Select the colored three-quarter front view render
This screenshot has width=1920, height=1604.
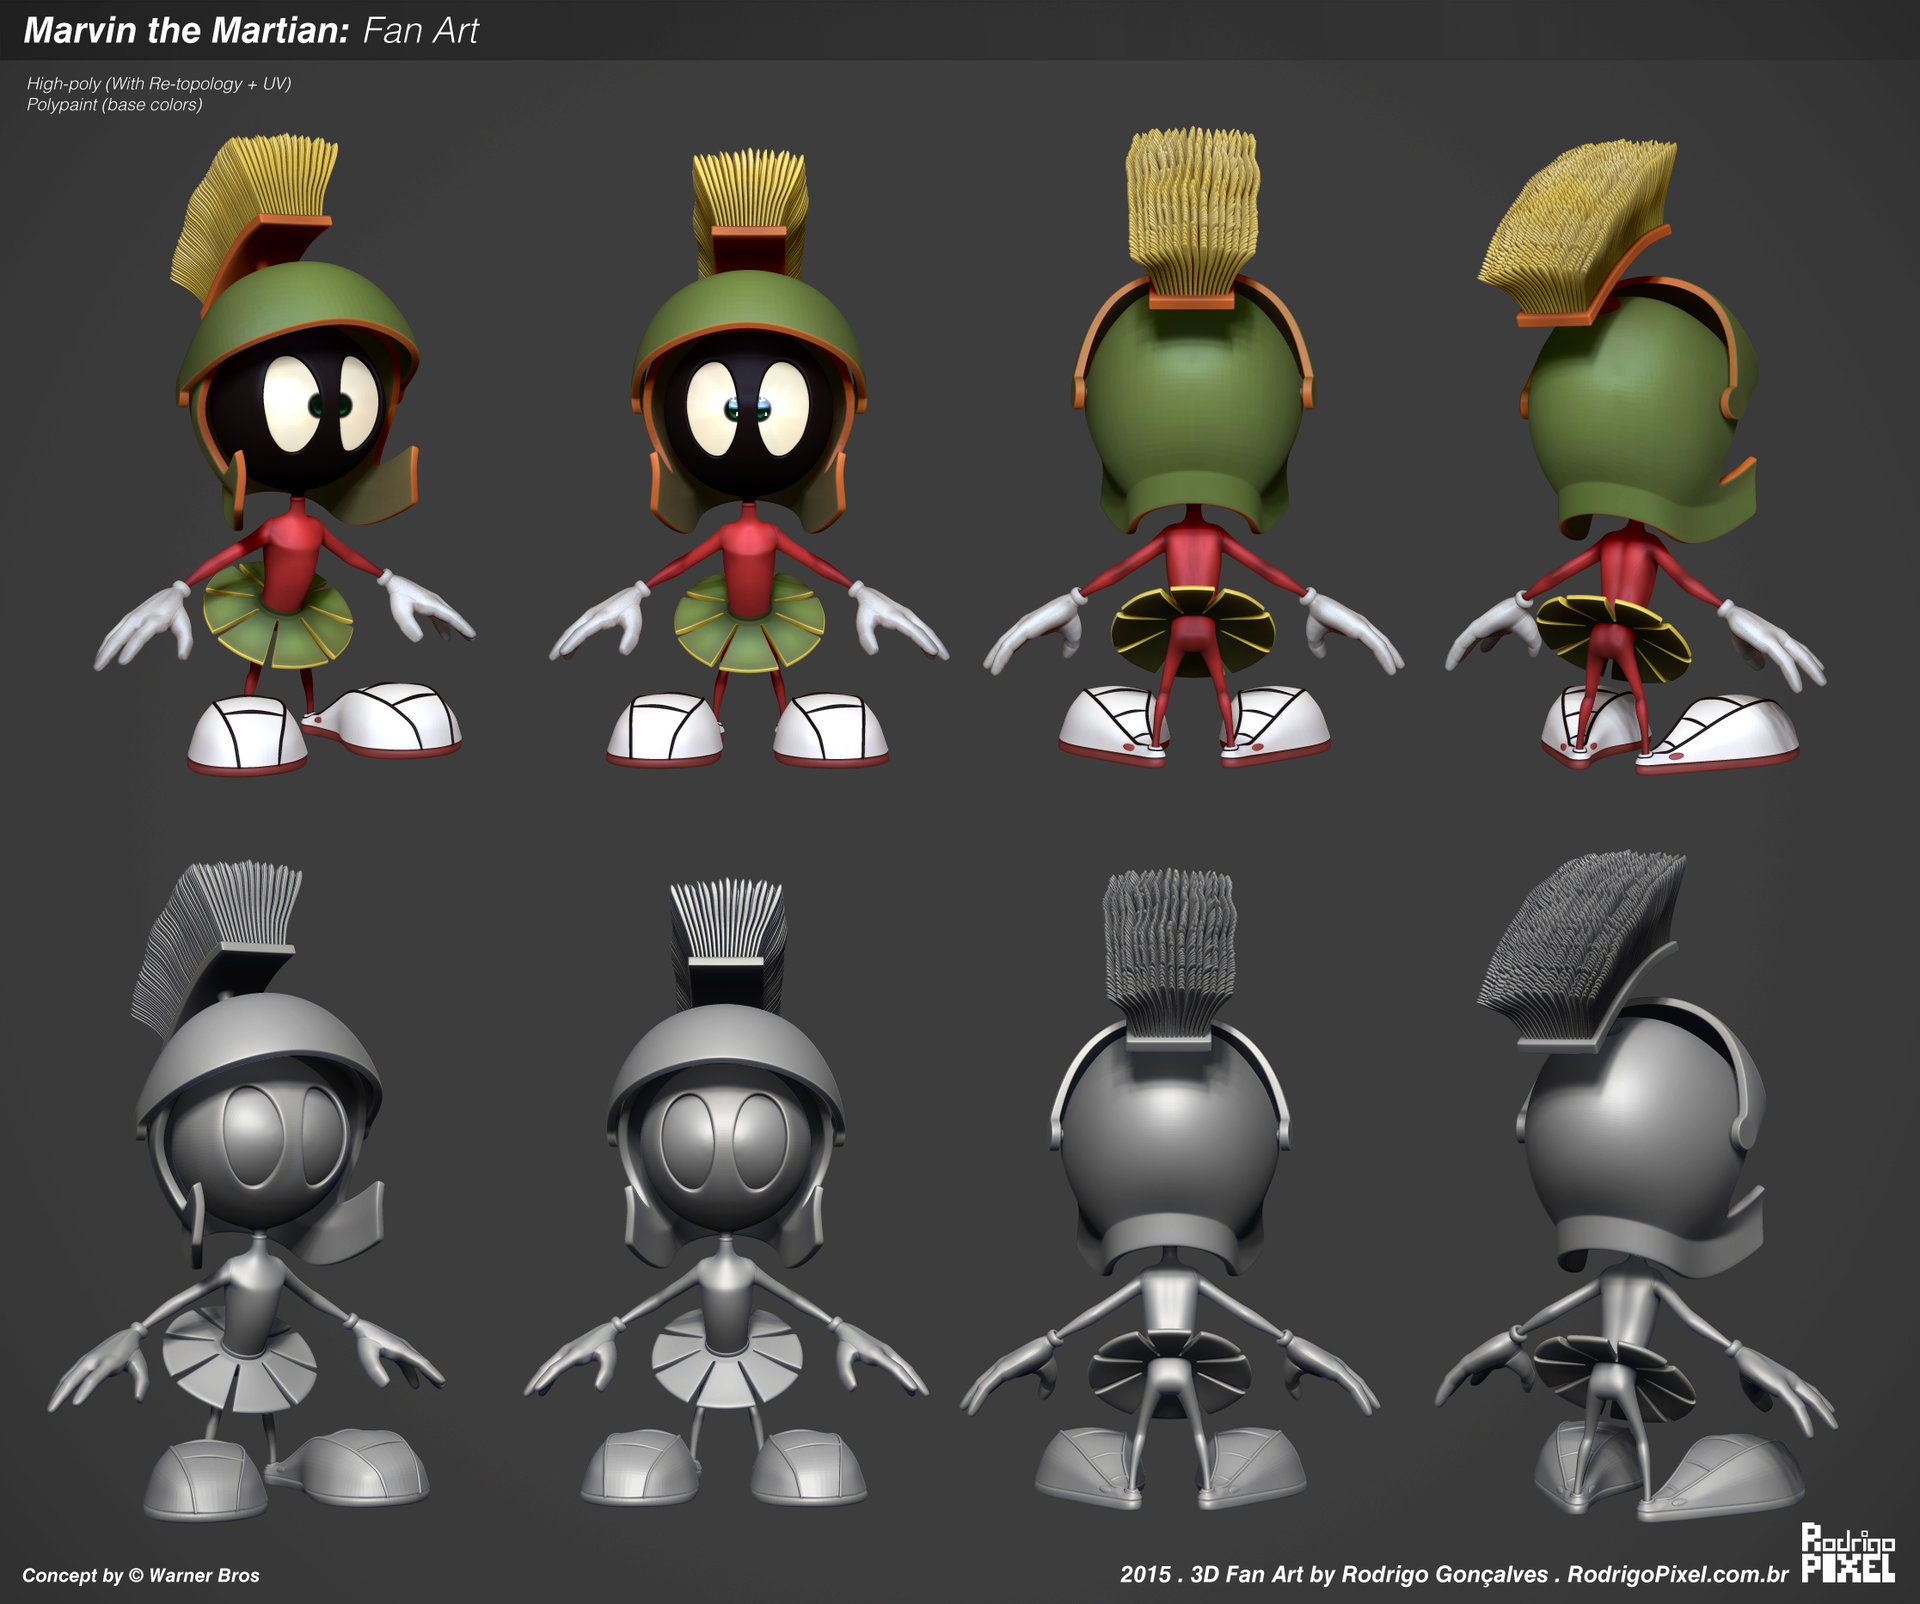point(284,456)
